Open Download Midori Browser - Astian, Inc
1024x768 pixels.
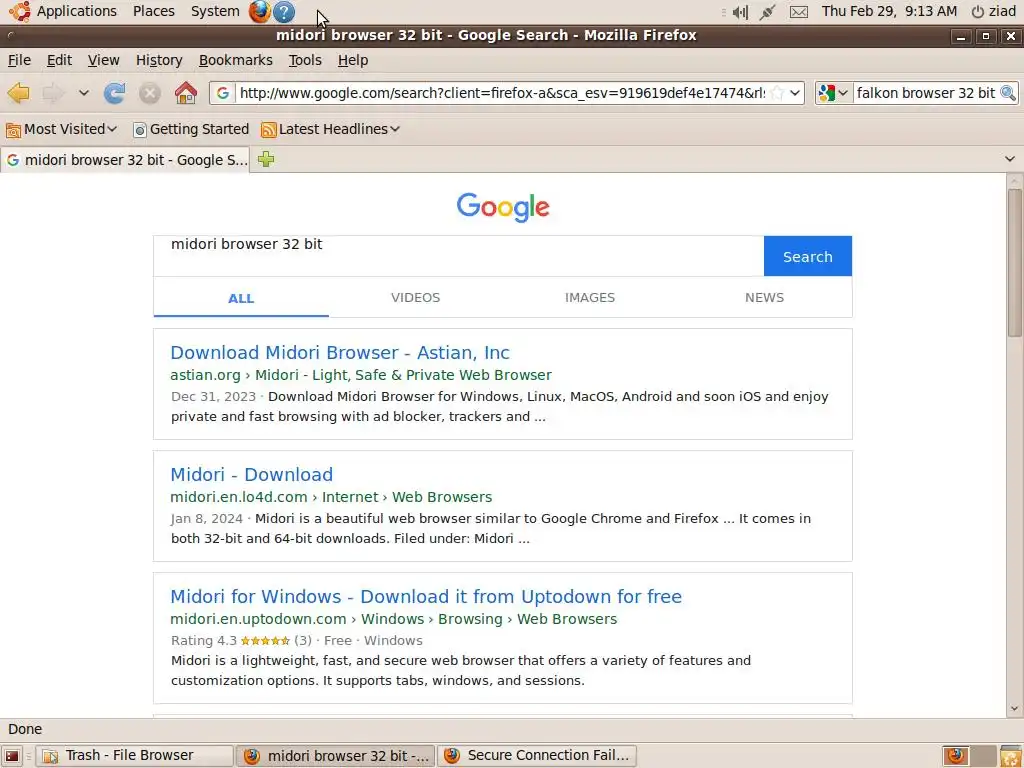coord(340,353)
